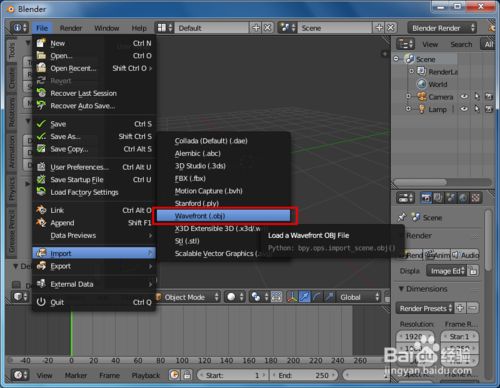Screen dimensions: 500x388
Task: Select Wavefront (.obj) import option
Action: click(x=223, y=216)
